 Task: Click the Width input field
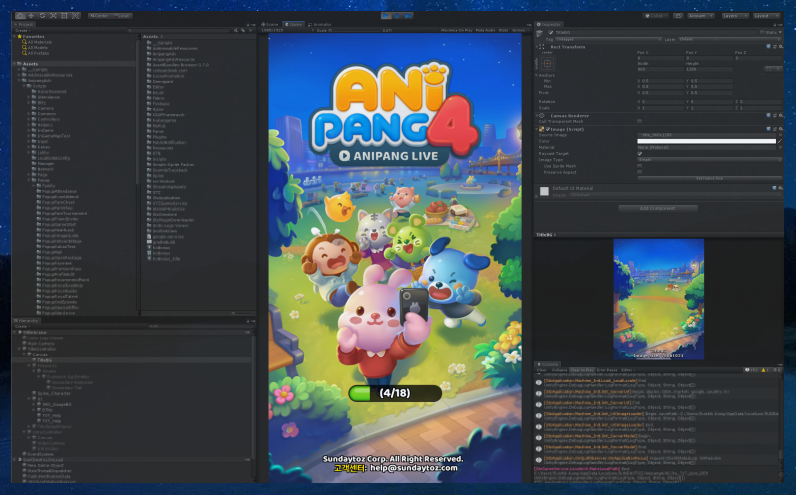(660, 69)
